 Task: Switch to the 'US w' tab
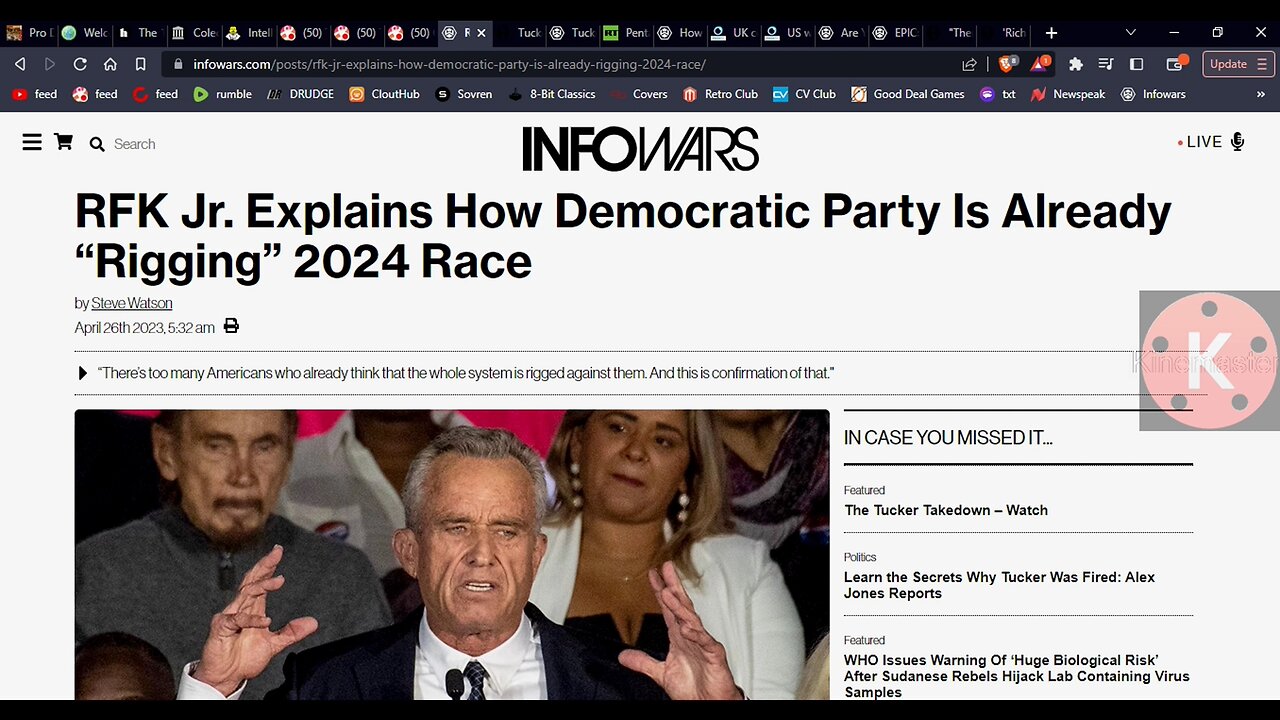click(787, 33)
